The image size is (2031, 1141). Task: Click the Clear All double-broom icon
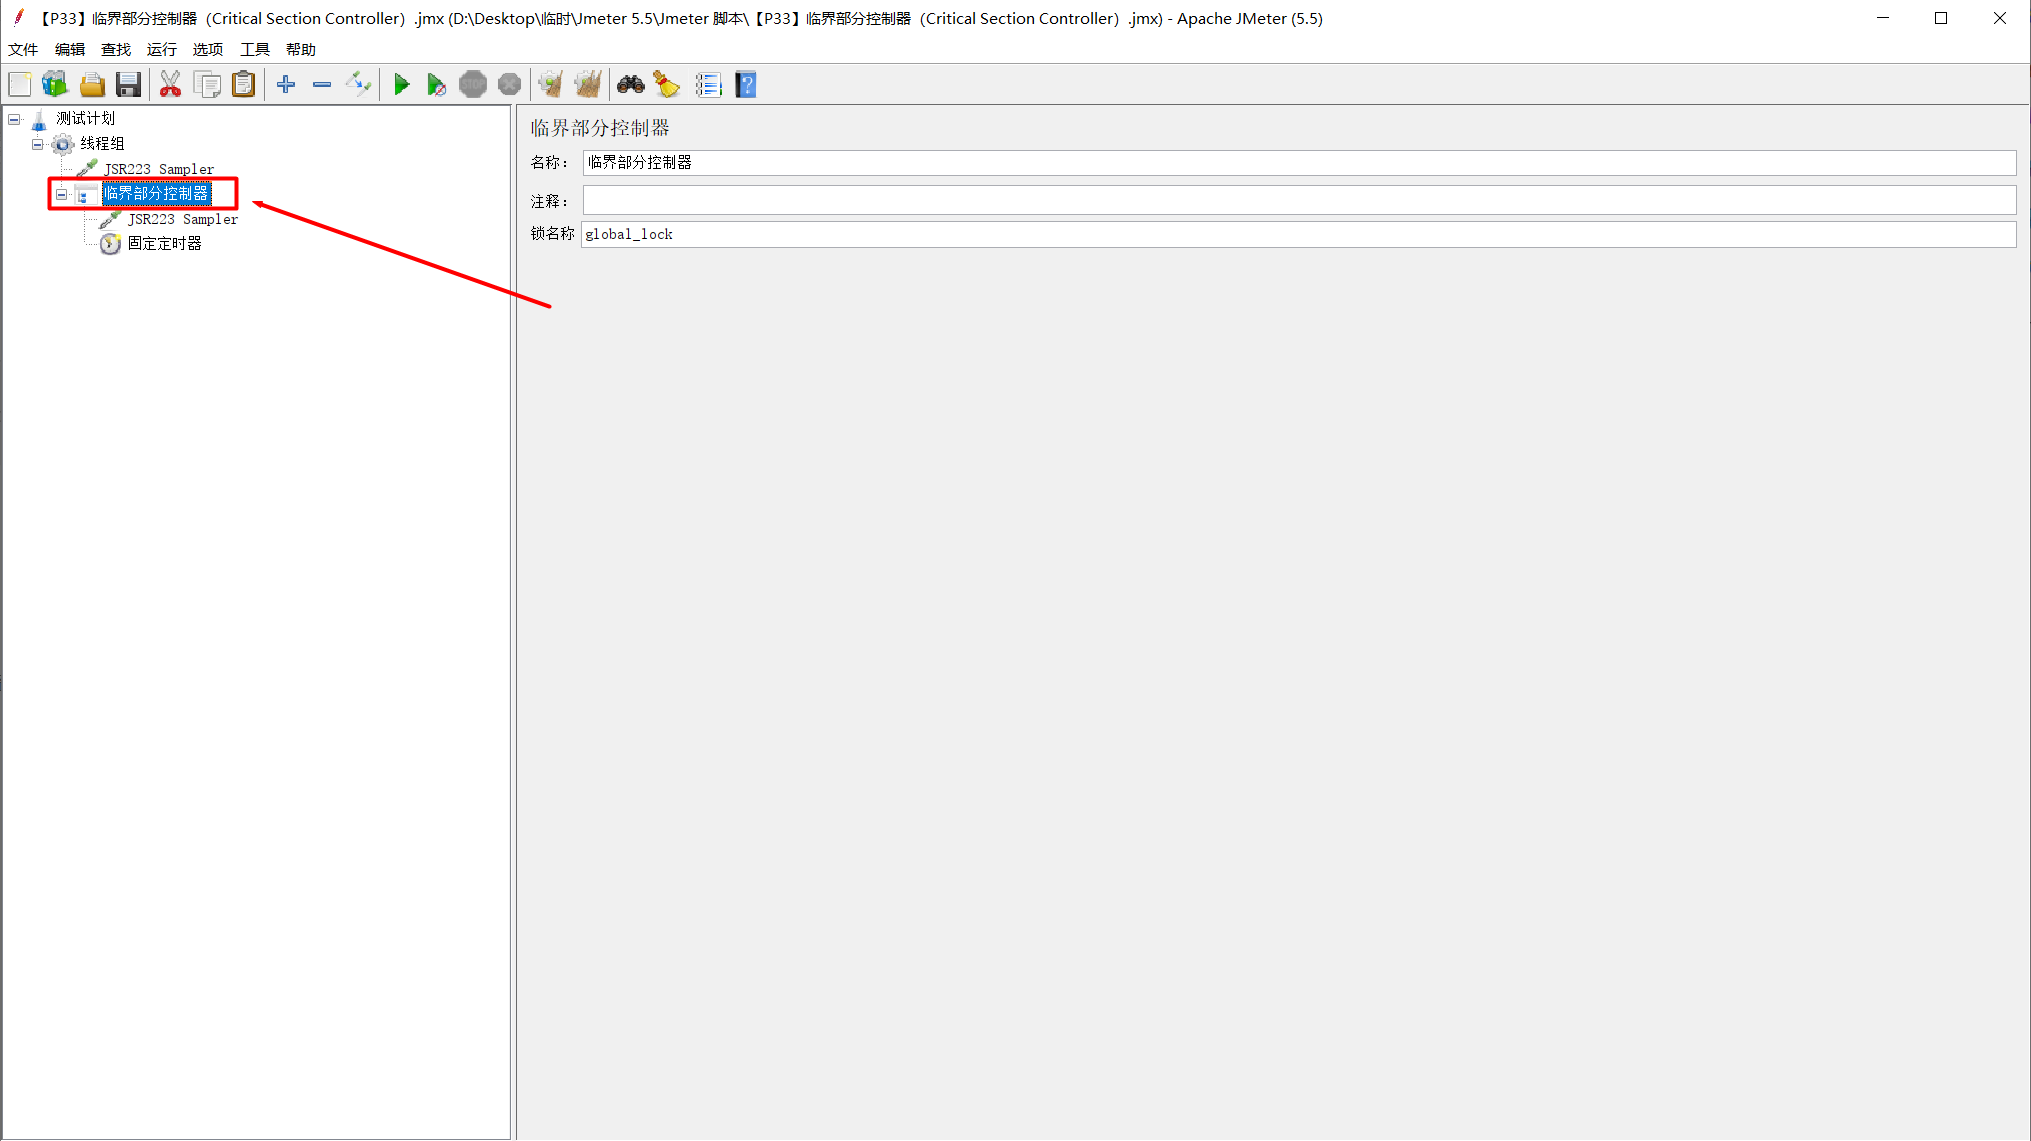588,85
